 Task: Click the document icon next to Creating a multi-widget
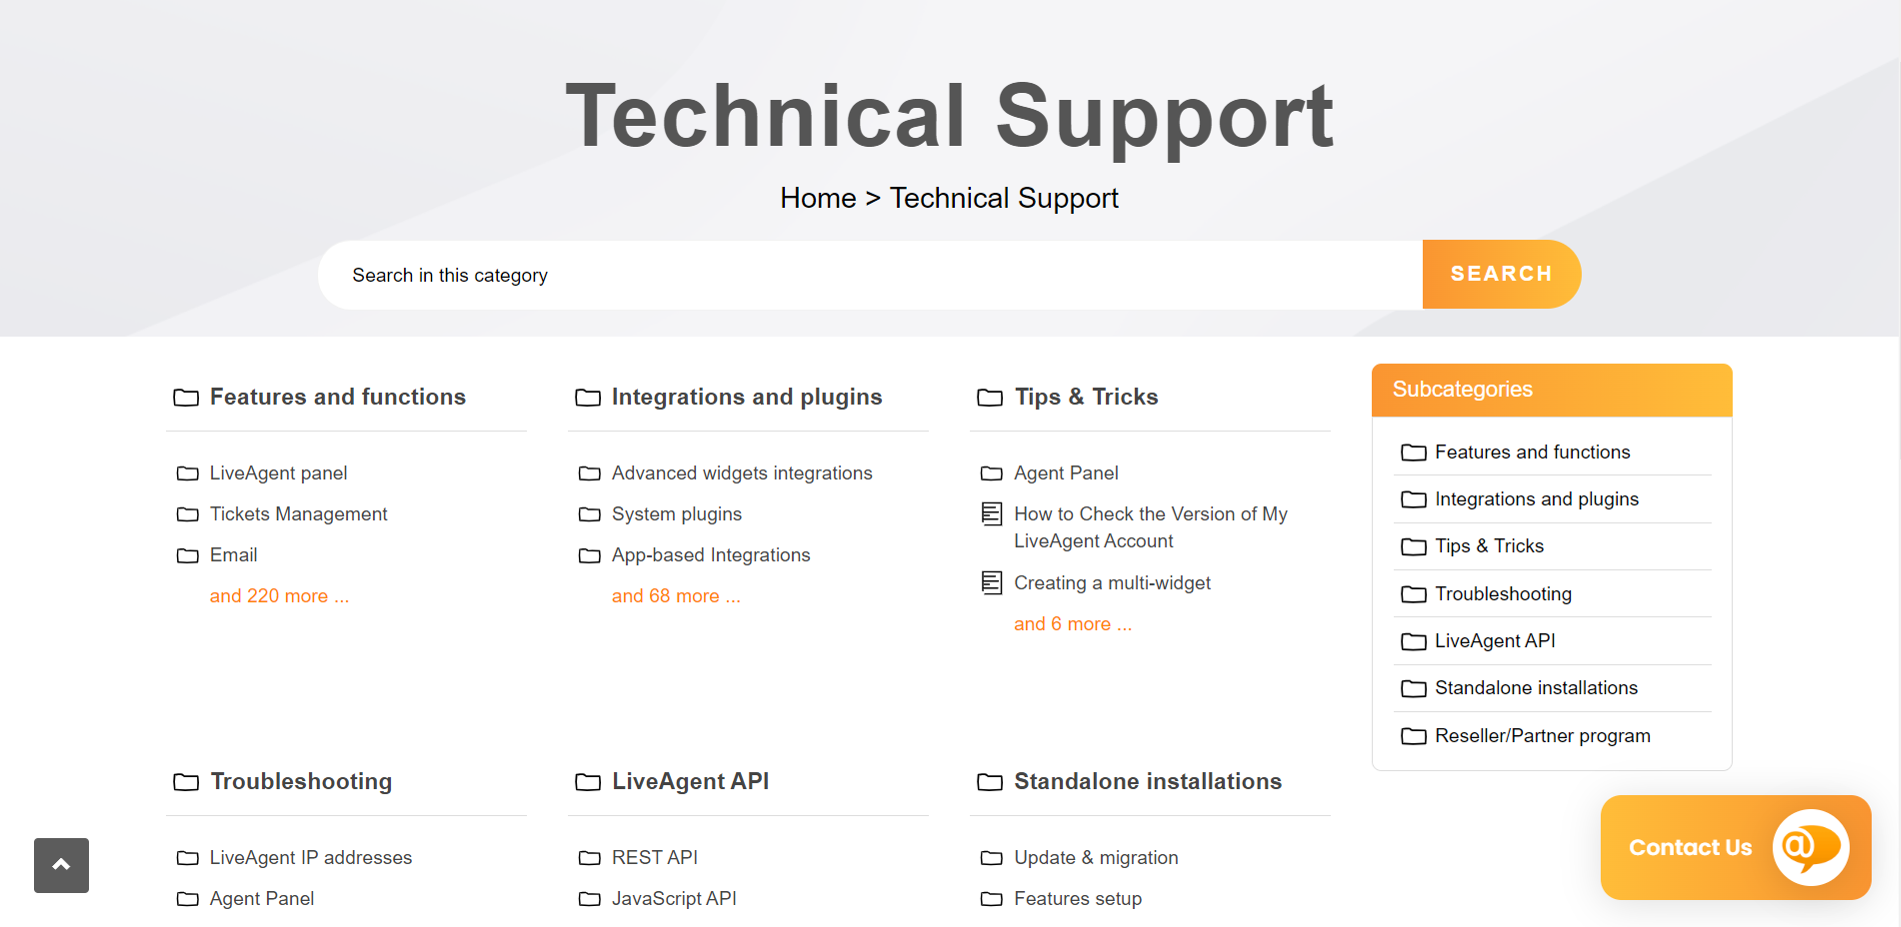click(991, 583)
